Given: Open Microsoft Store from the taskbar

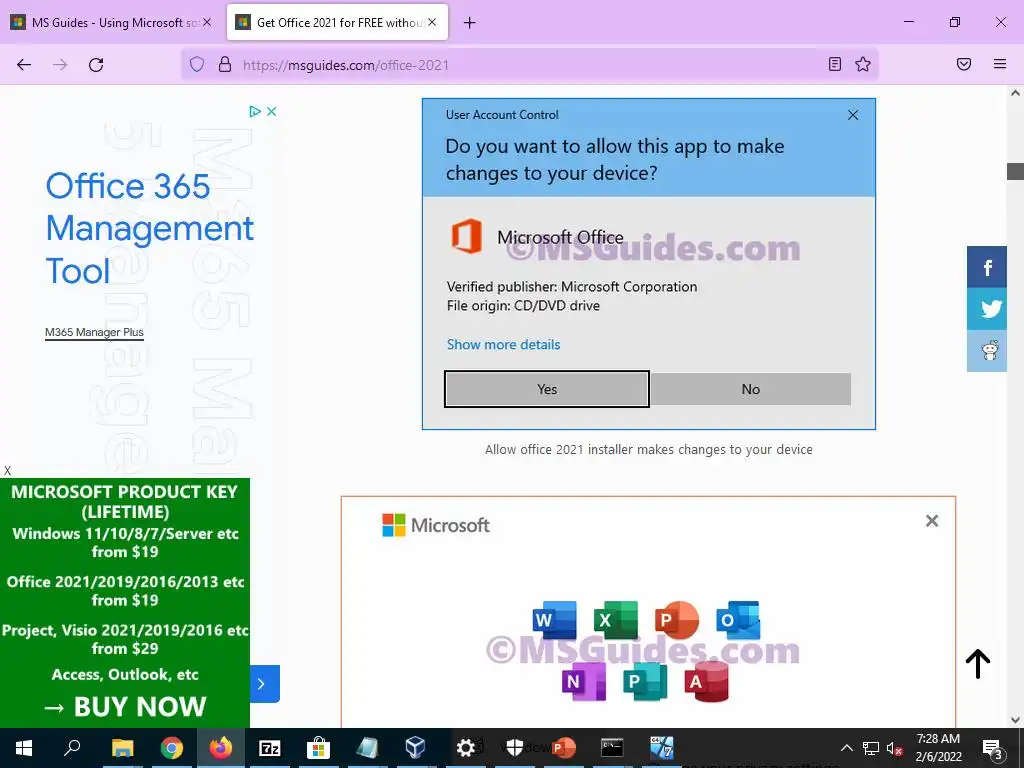Looking at the screenshot, I should [x=318, y=748].
